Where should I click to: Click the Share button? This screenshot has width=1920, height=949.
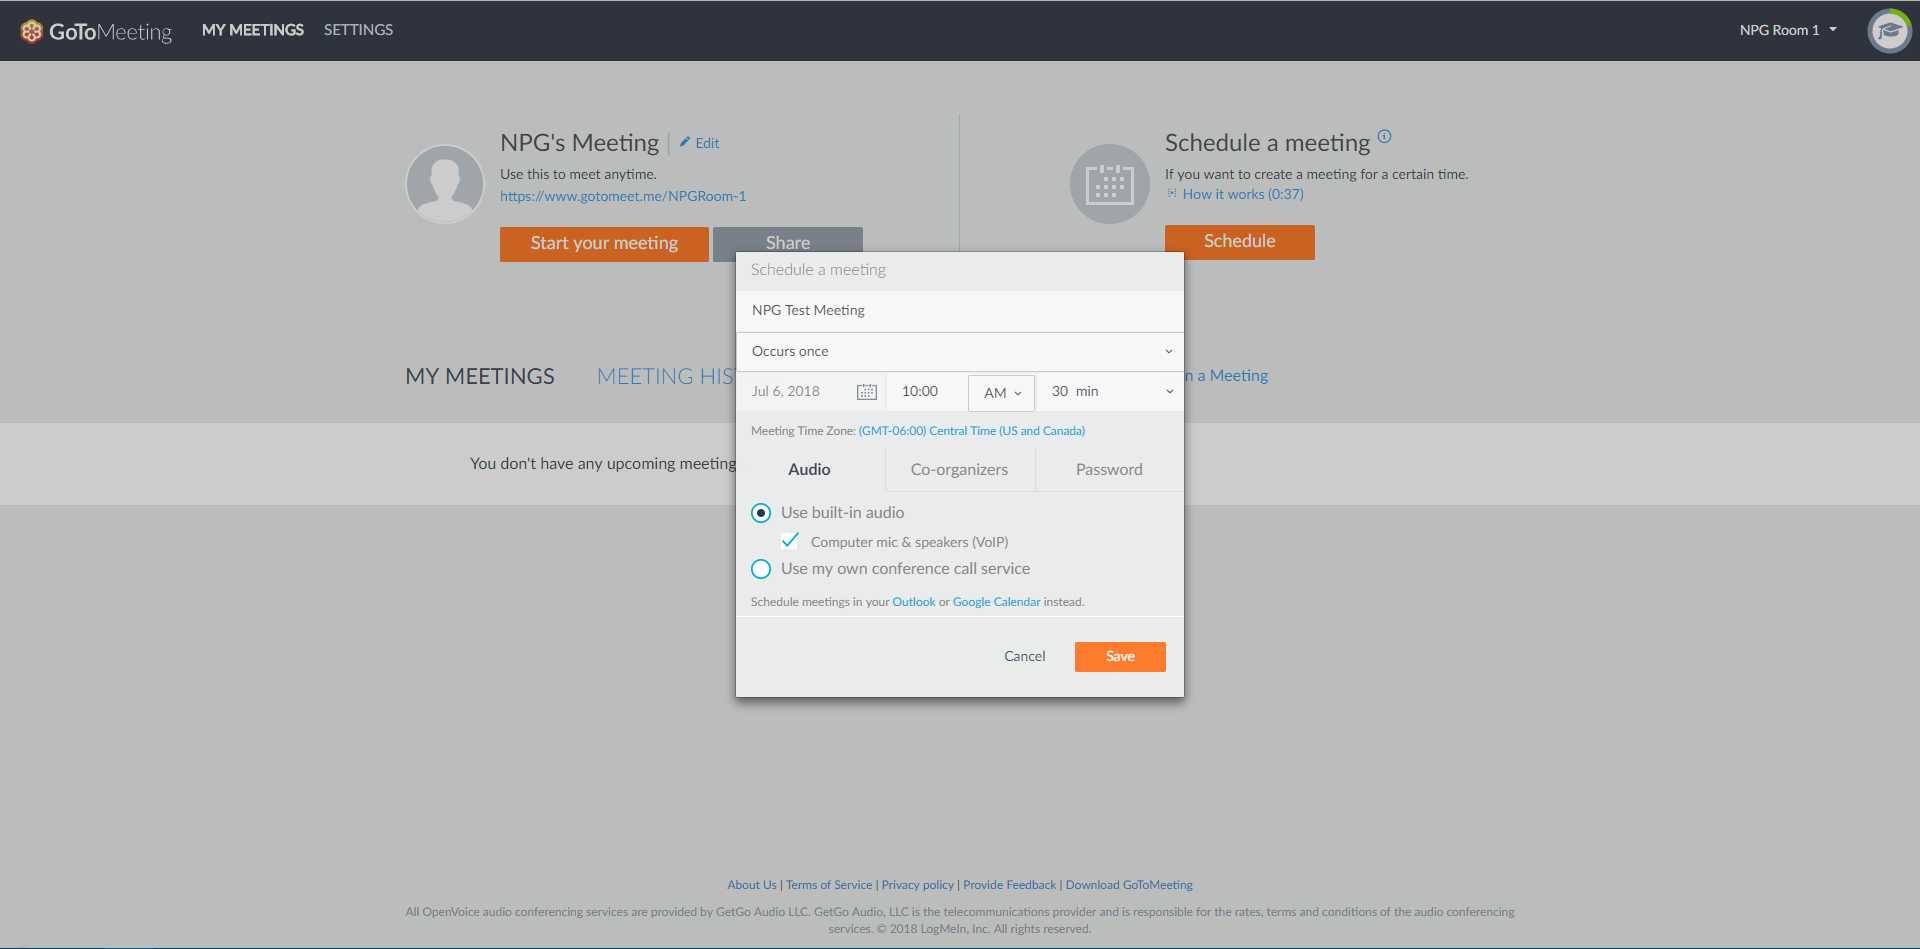click(x=788, y=240)
